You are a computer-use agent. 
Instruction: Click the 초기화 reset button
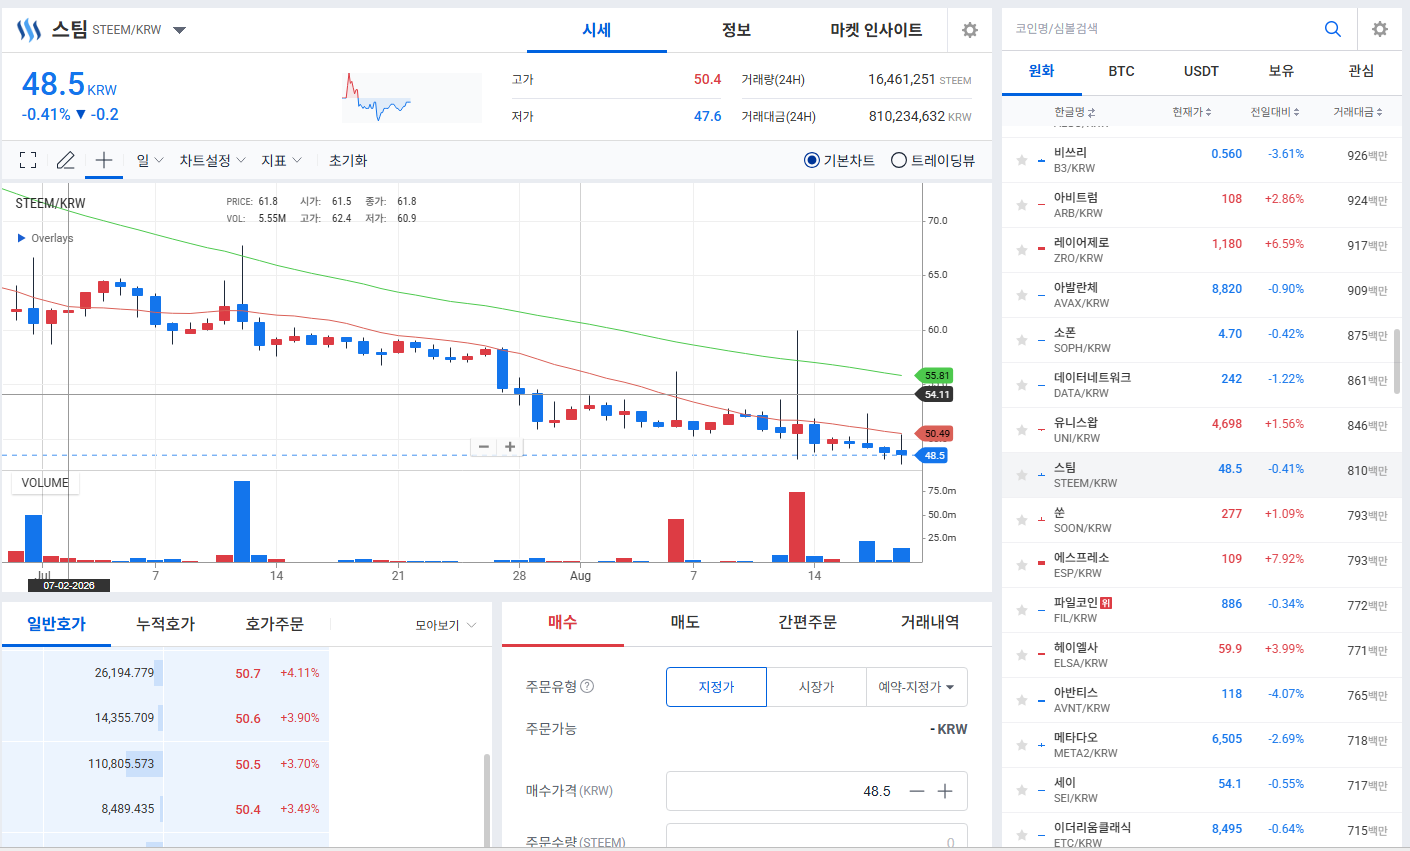coord(348,160)
